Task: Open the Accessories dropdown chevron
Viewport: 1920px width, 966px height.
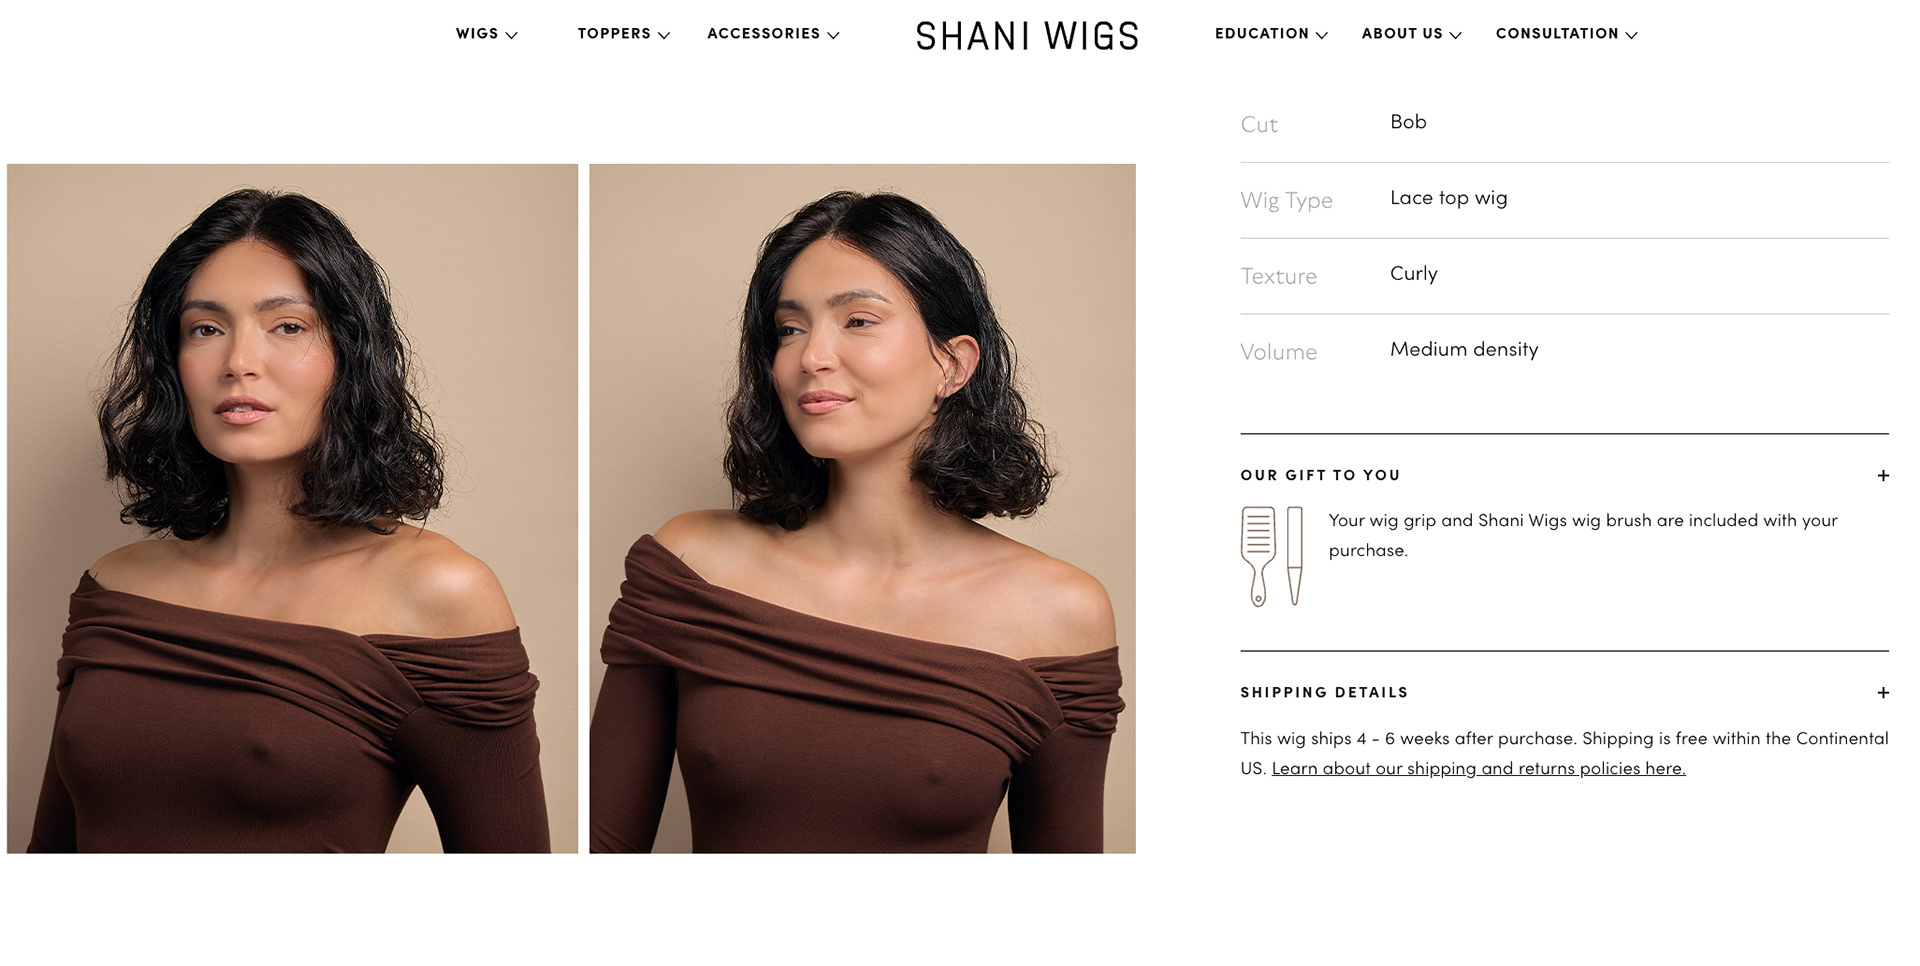Action: (x=833, y=35)
